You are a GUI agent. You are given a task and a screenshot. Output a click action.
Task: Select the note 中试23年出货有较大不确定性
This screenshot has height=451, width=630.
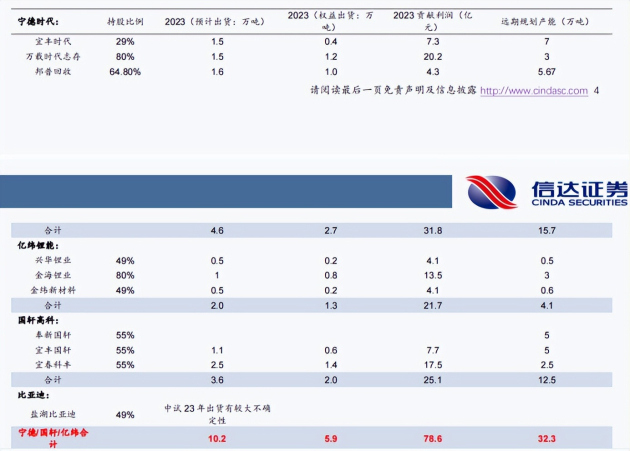click(217, 414)
